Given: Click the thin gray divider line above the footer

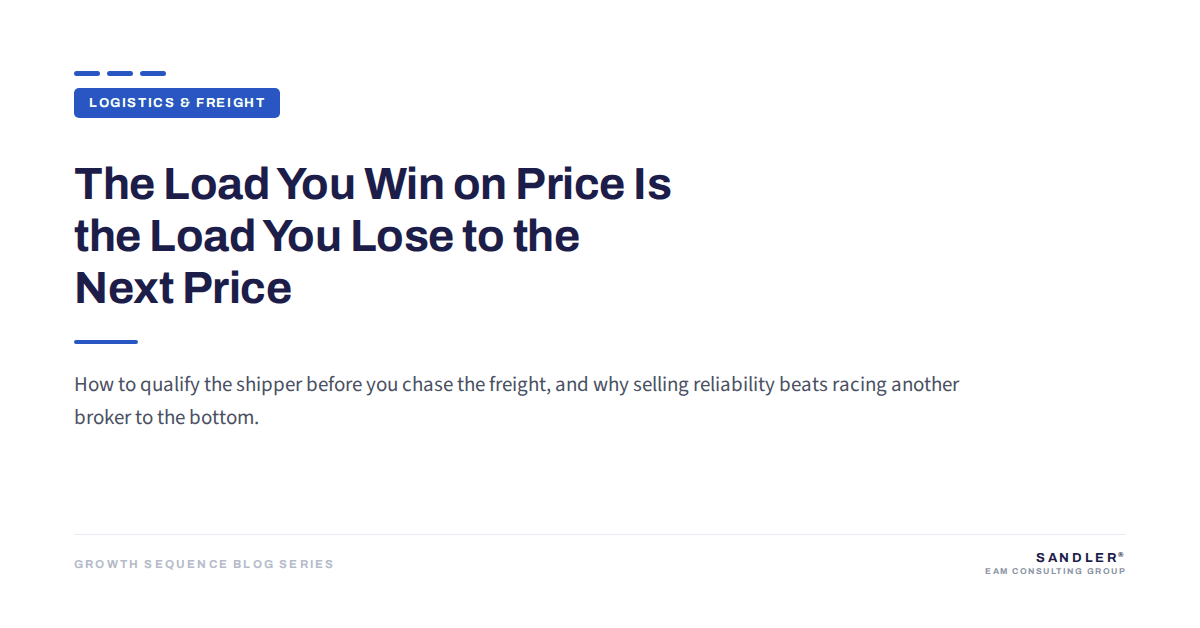Looking at the screenshot, I should (x=600, y=535).
